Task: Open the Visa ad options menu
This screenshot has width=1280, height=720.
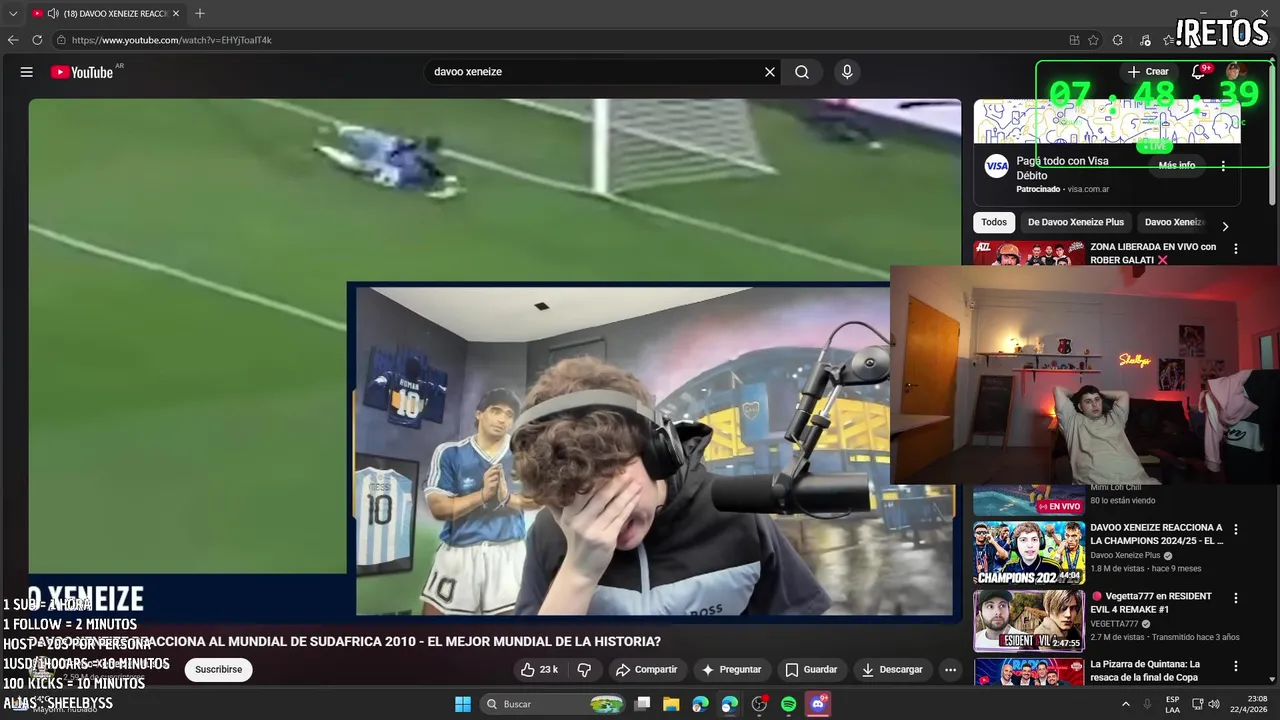Action: tap(1223, 166)
